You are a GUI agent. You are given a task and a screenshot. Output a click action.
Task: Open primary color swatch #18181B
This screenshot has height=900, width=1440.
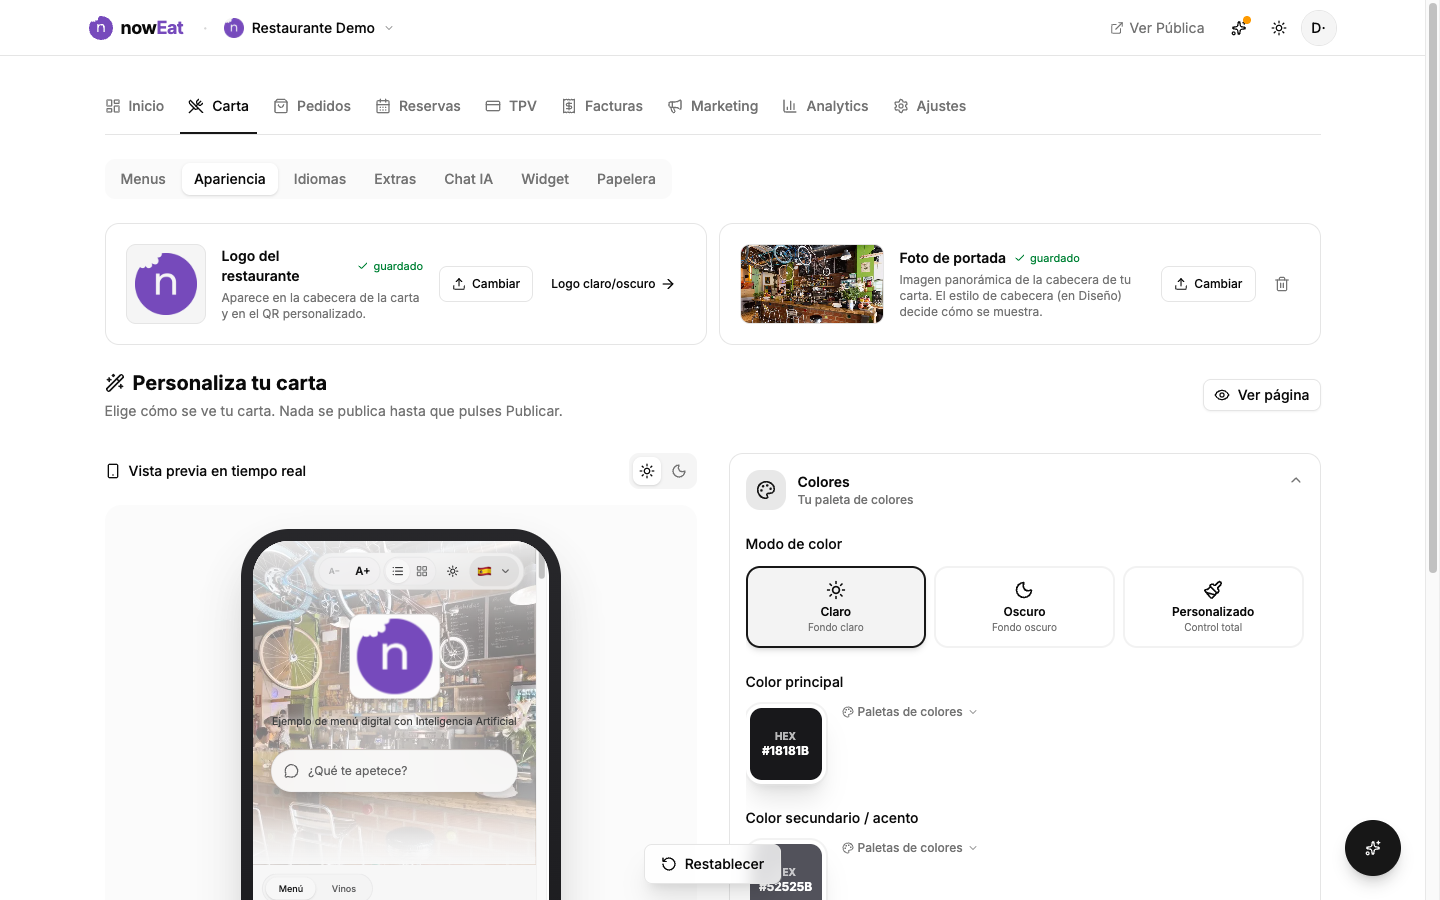tap(786, 744)
